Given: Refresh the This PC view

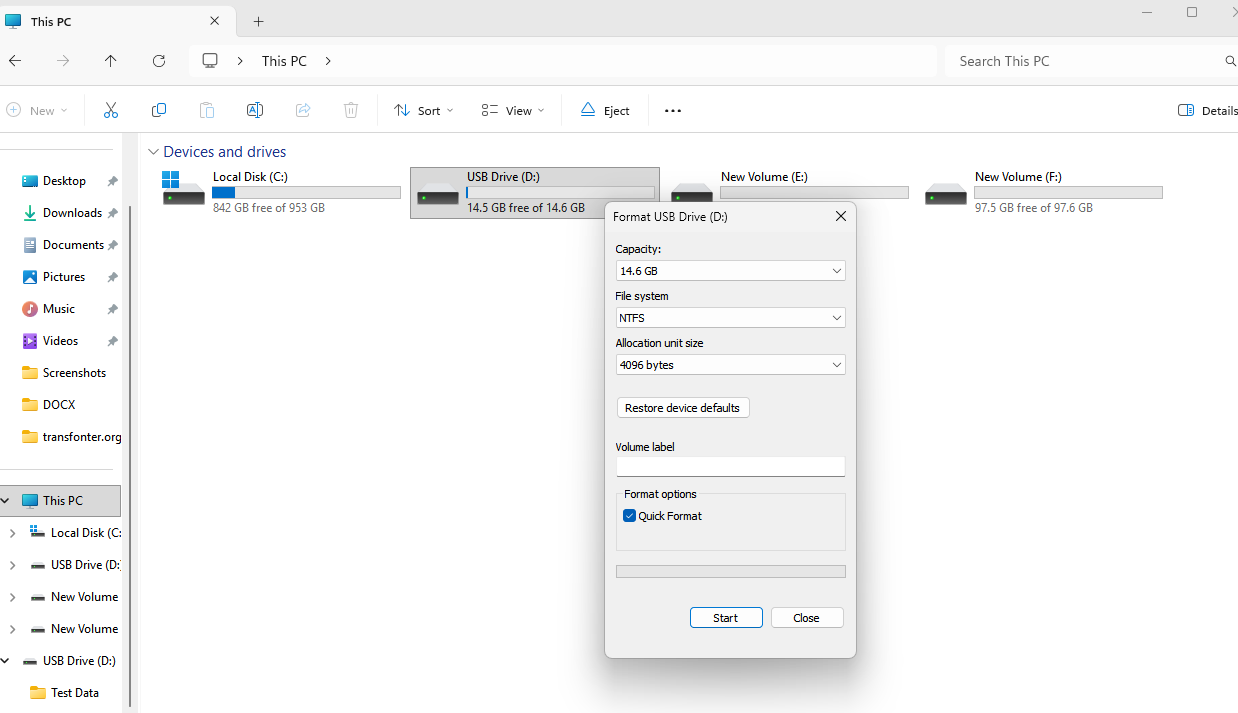Looking at the screenshot, I should tap(159, 61).
